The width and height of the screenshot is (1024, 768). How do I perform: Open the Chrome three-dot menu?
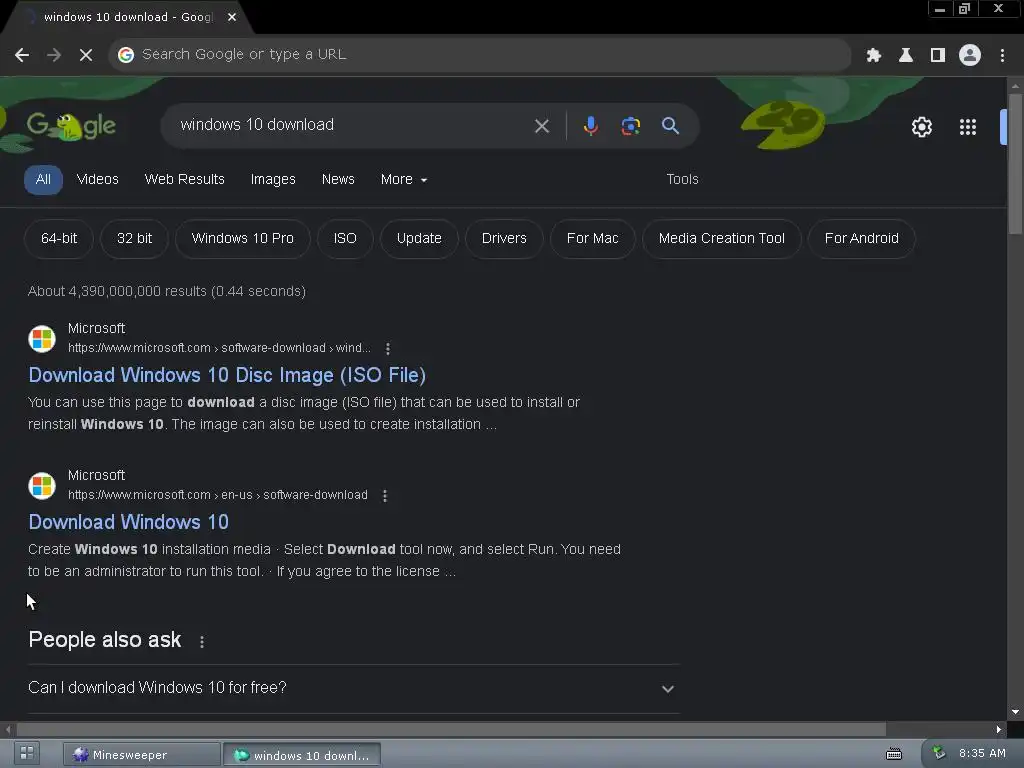click(1002, 55)
